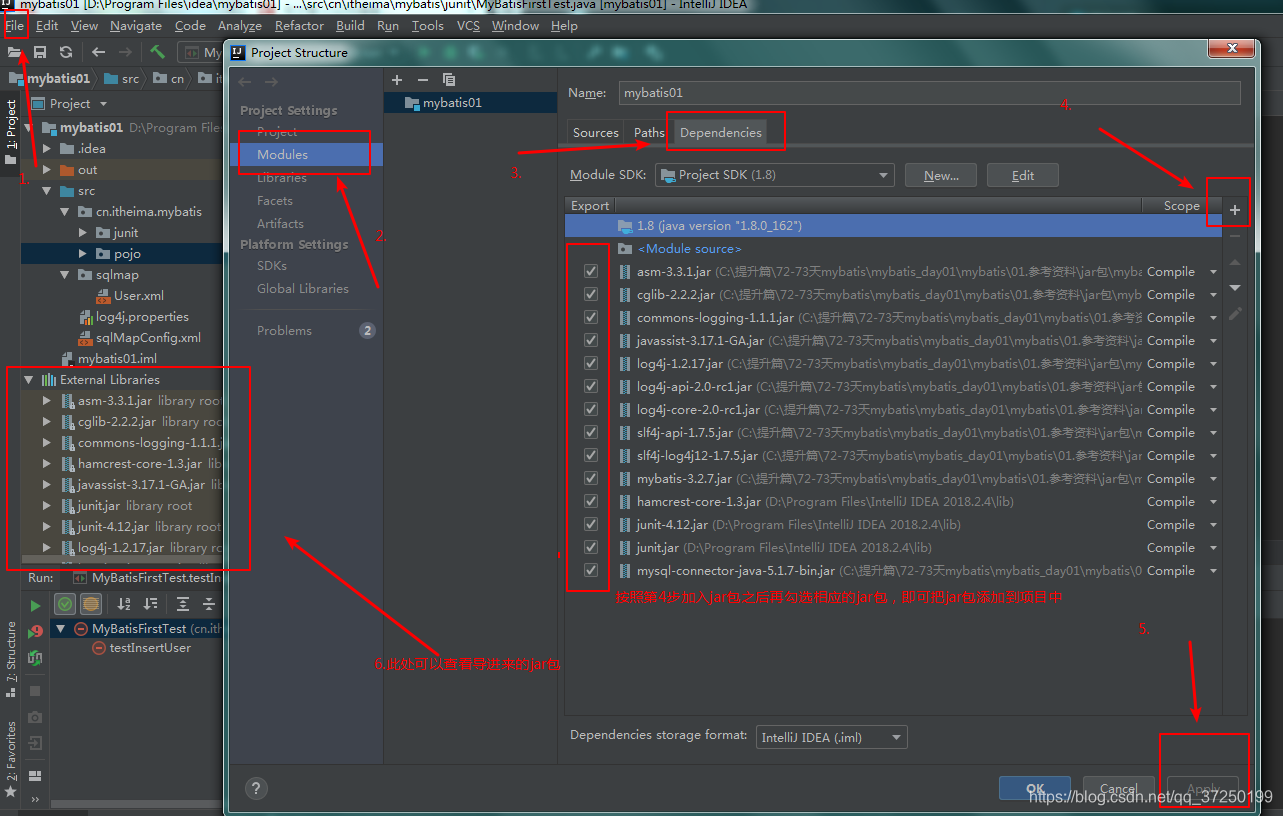This screenshot has width=1283, height=816.
Task: Click the Synchronize refresh icon in toolbar
Action: coord(65,52)
